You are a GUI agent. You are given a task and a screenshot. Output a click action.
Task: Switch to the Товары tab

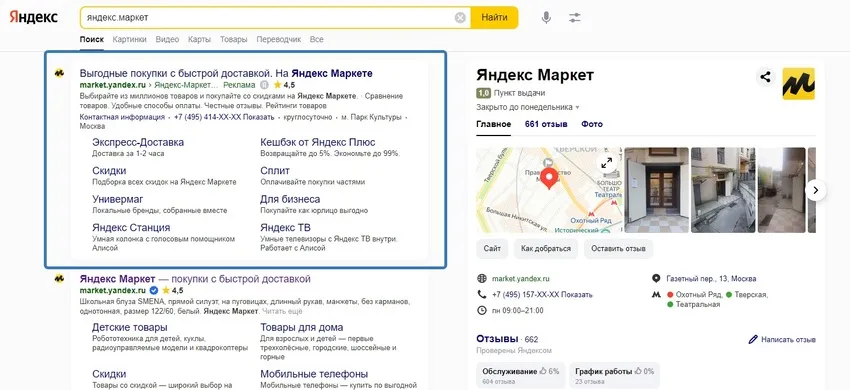click(233, 39)
